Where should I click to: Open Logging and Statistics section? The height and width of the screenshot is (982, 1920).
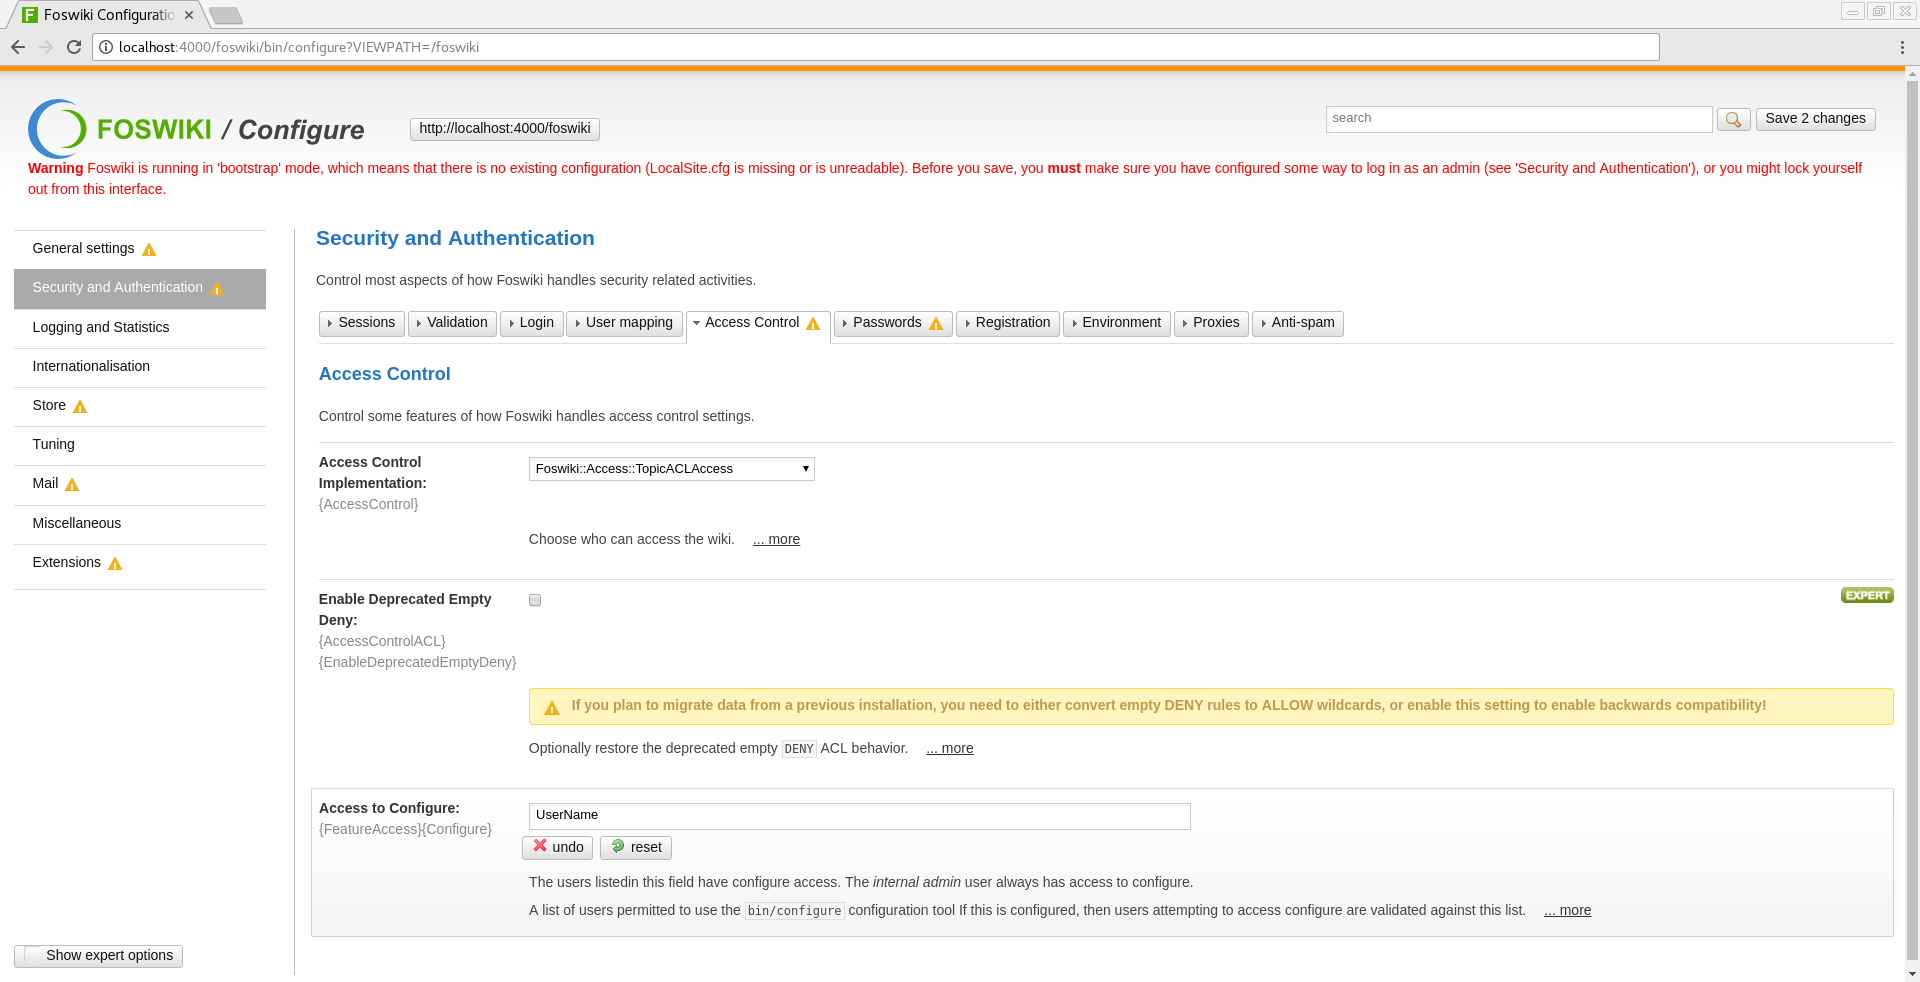[x=140, y=328]
